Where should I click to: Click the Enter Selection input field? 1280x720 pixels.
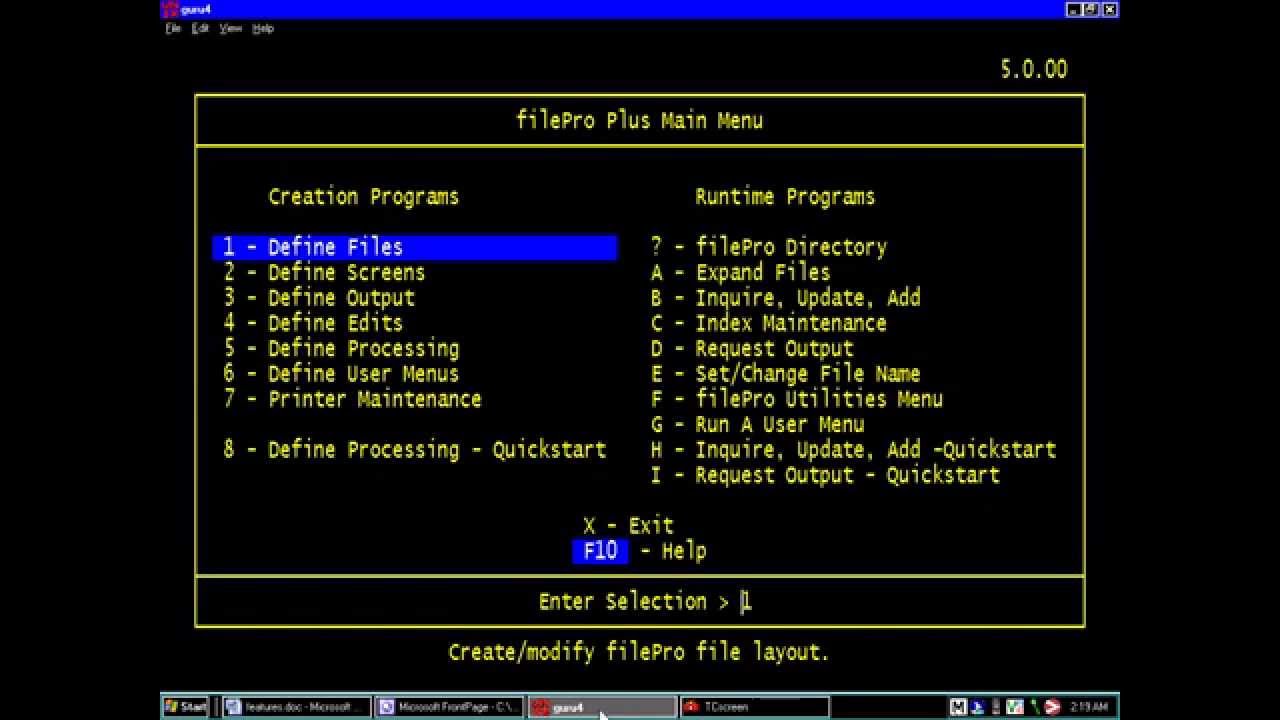coord(746,602)
